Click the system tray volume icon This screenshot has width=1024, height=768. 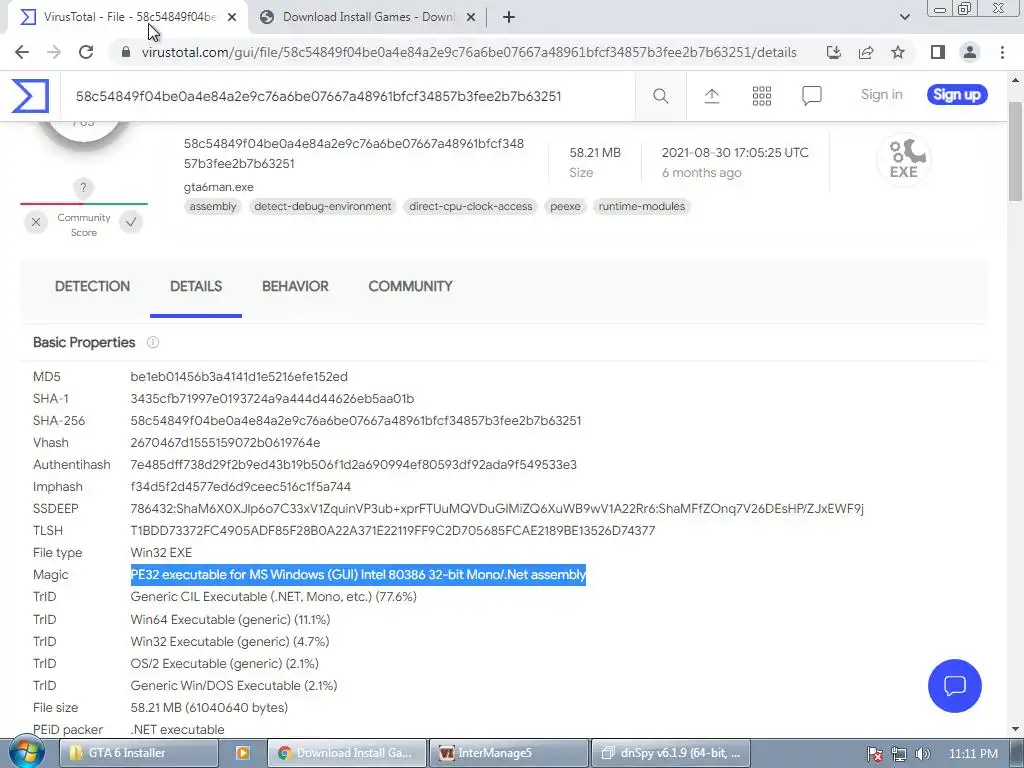point(922,754)
